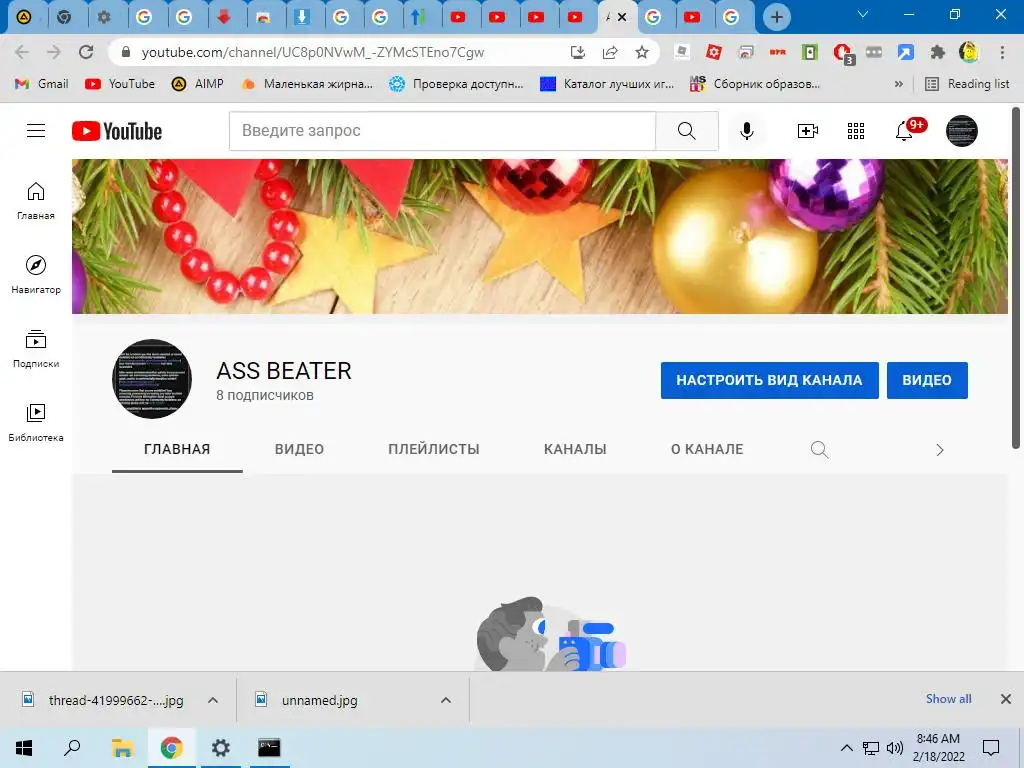Screen dimensions: 1024x768
Task: Show hidden bookmarks with double chevron
Action: coord(899,84)
